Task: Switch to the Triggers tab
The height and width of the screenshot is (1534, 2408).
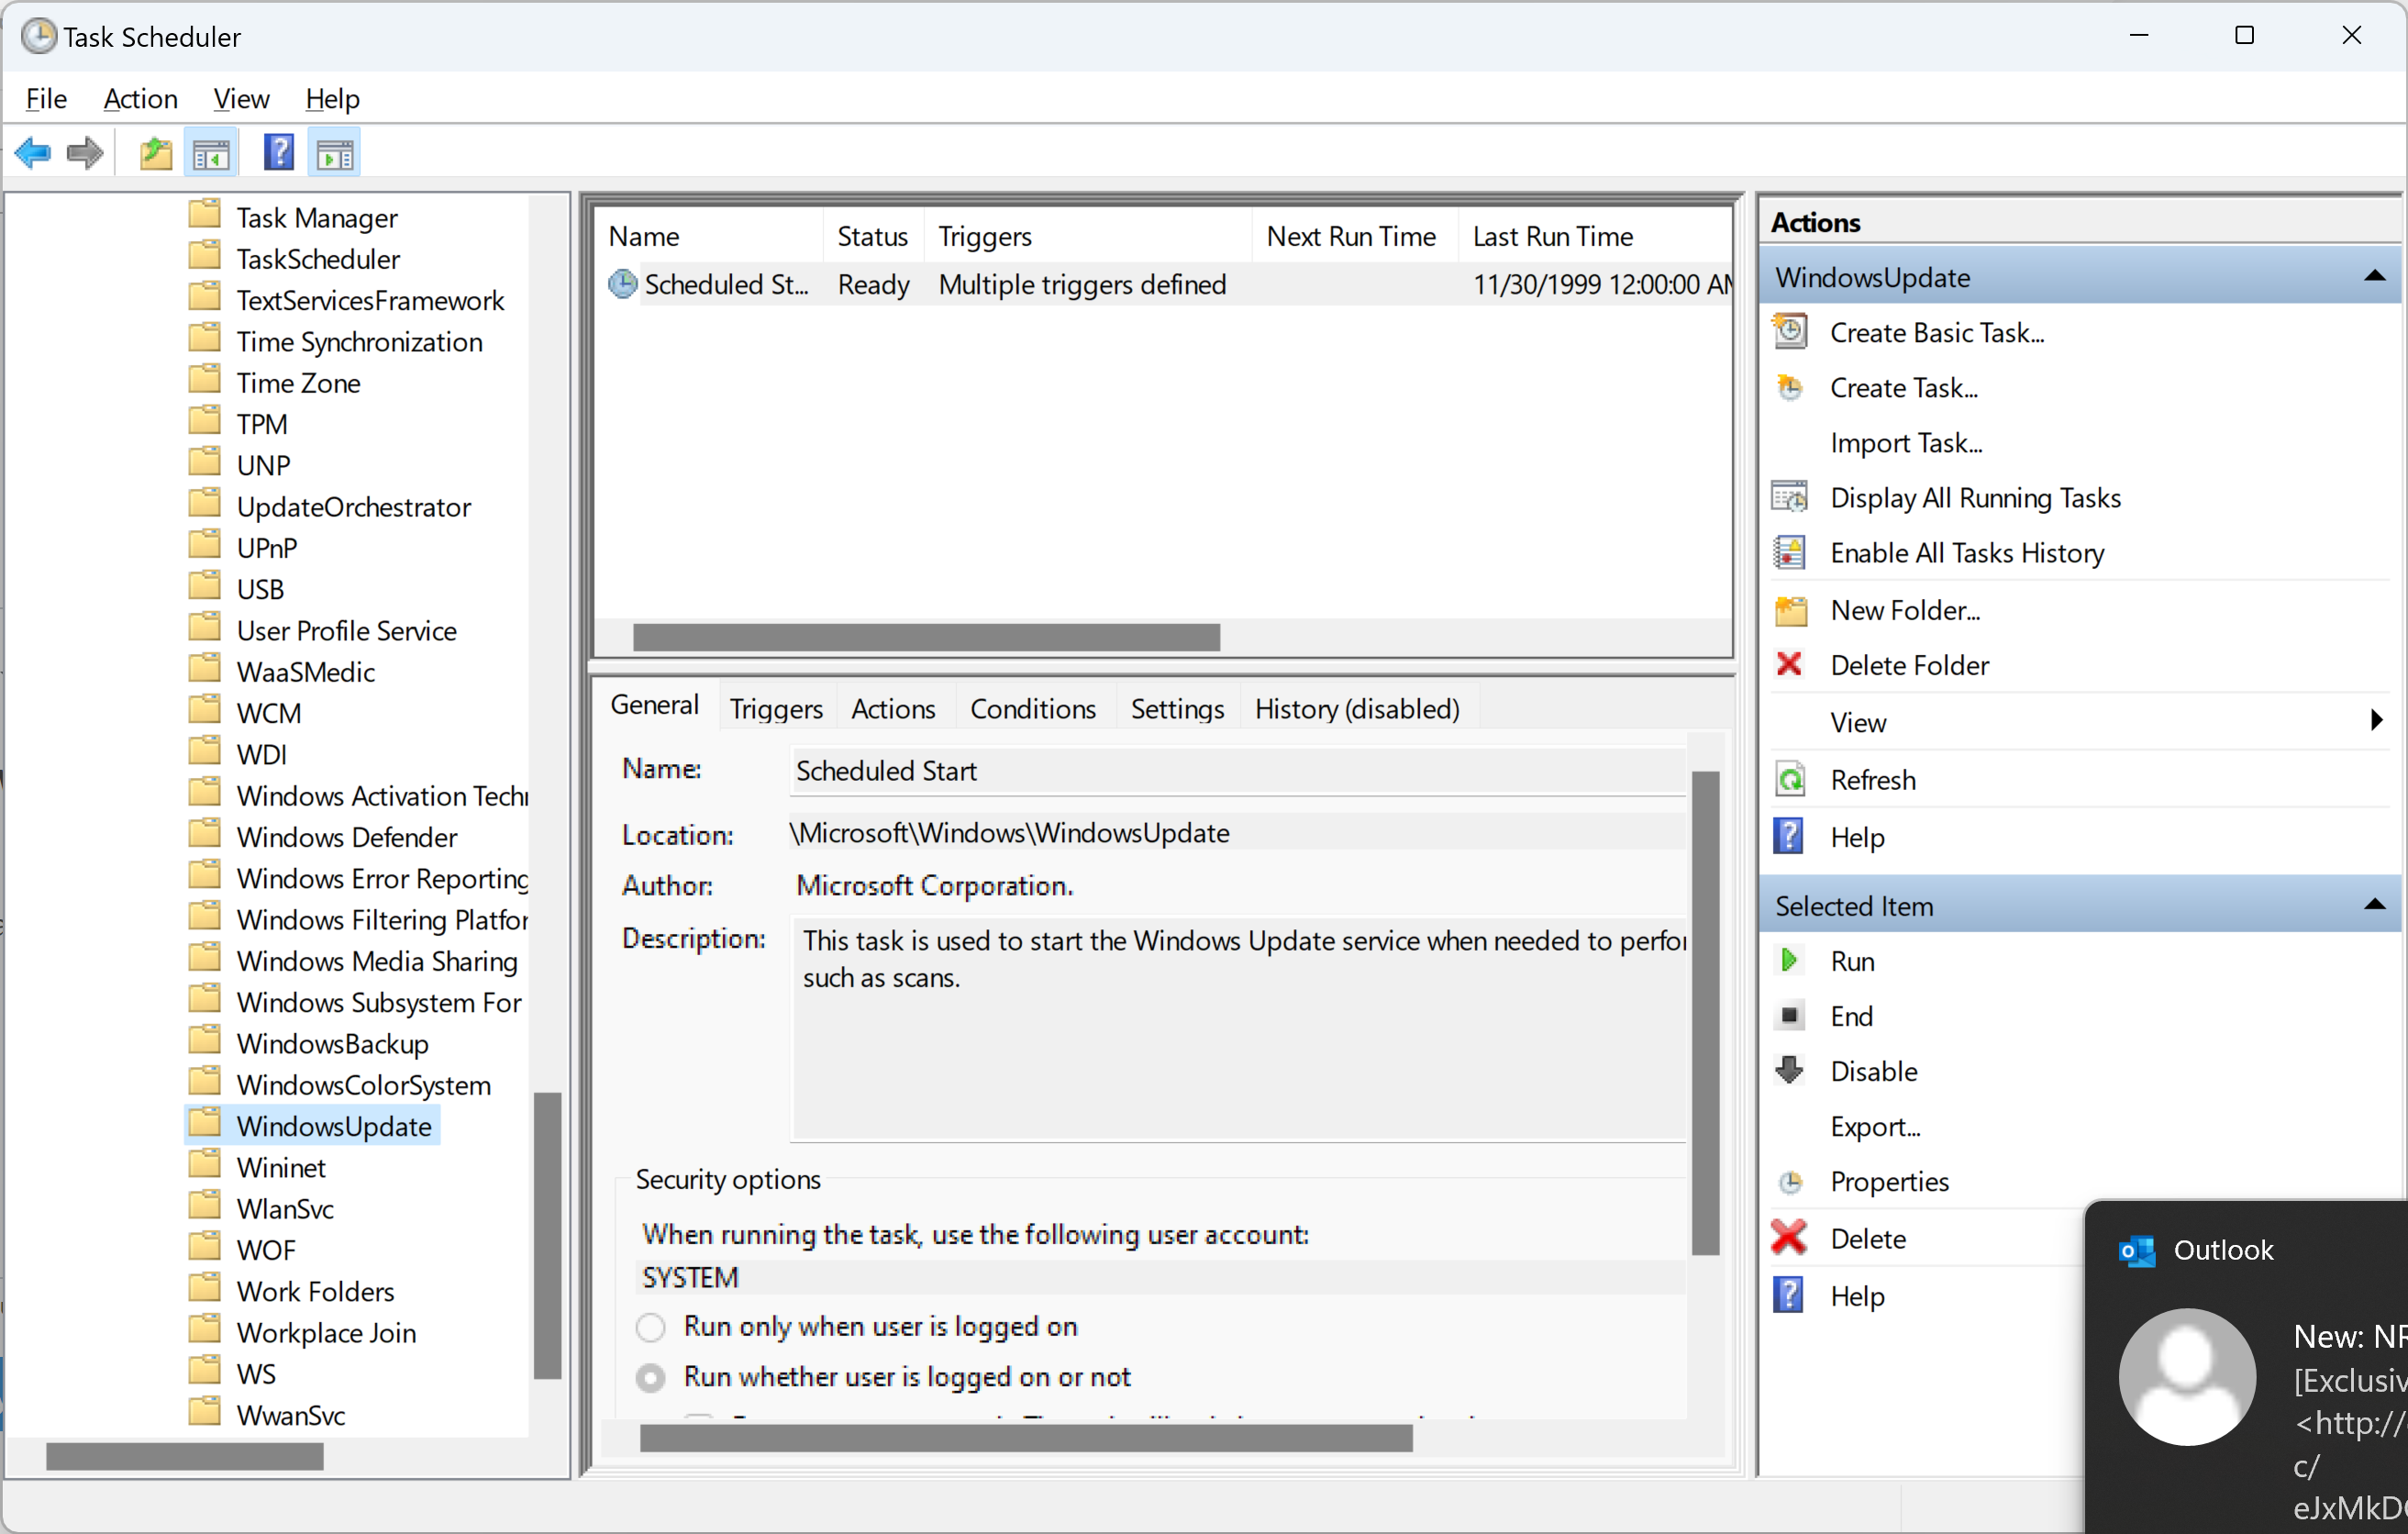Action: tap(775, 709)
